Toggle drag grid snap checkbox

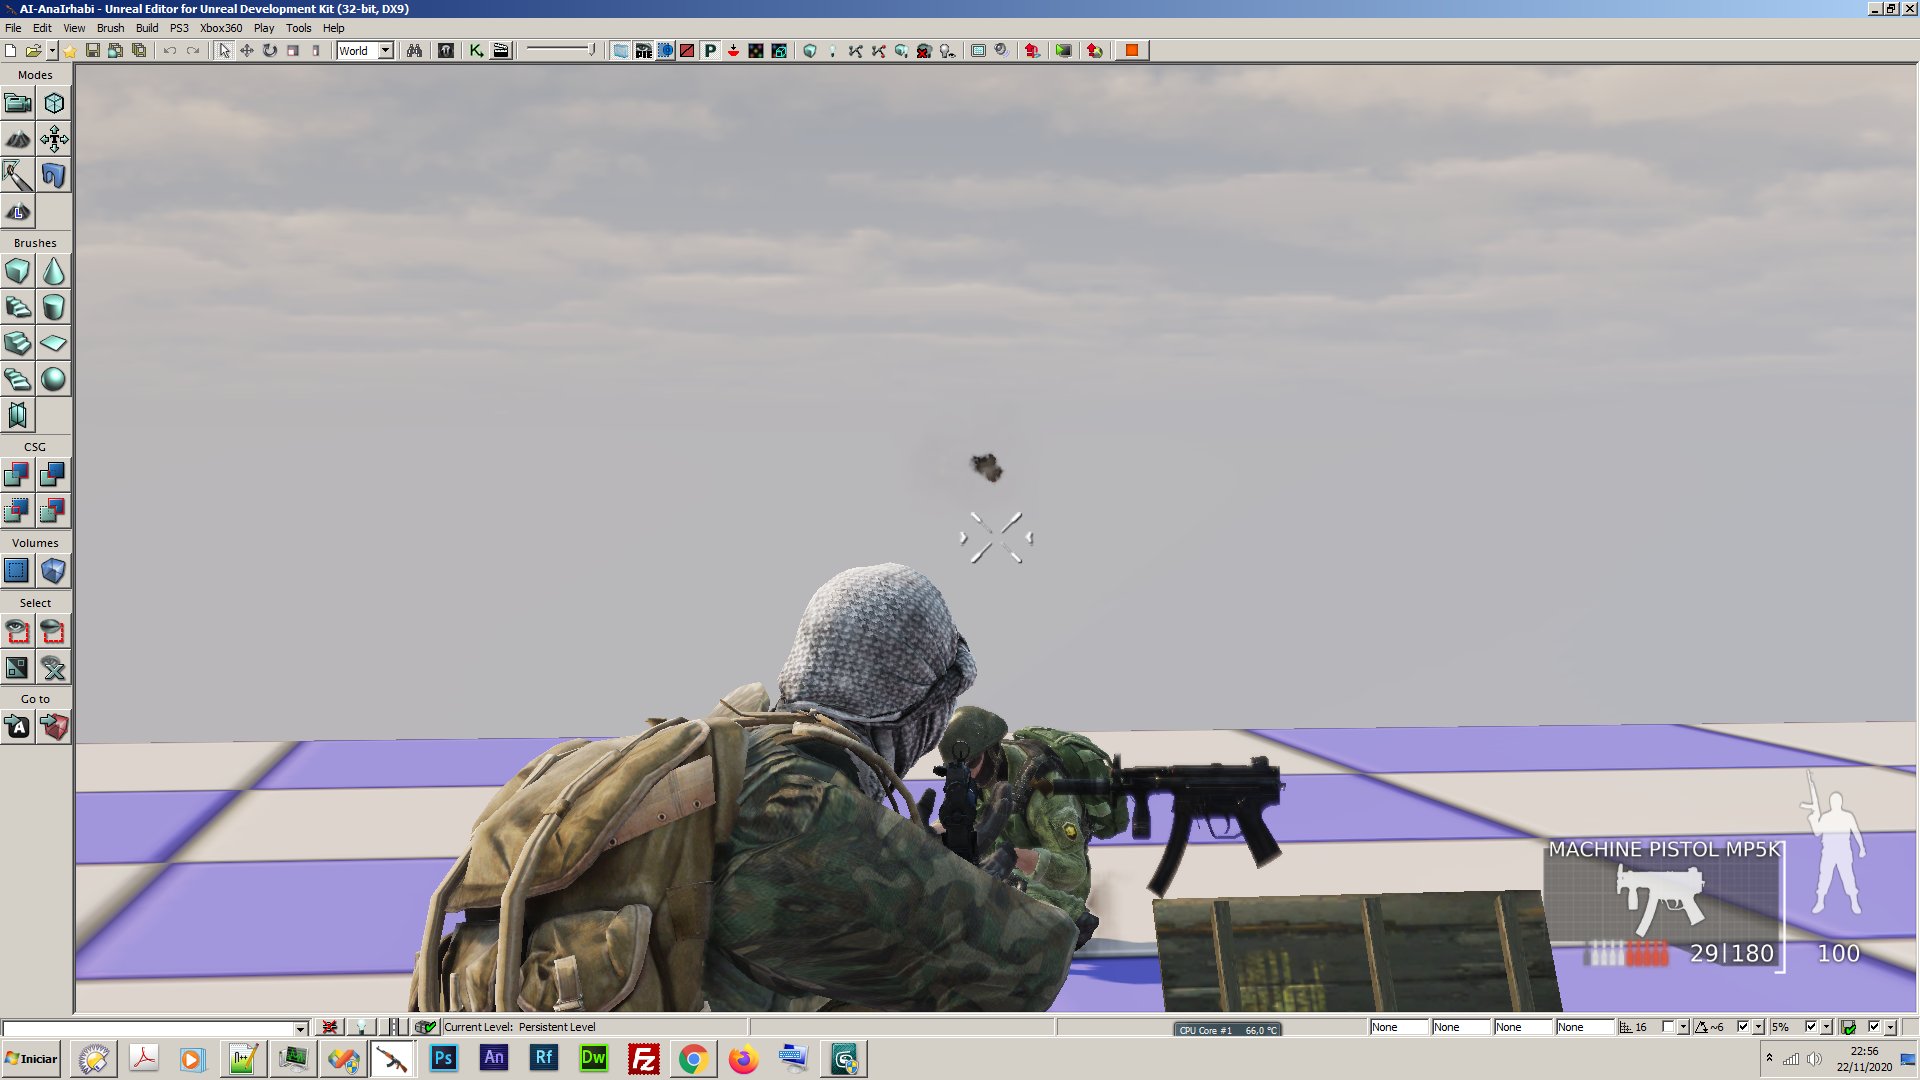[x=1667, y=1027]
